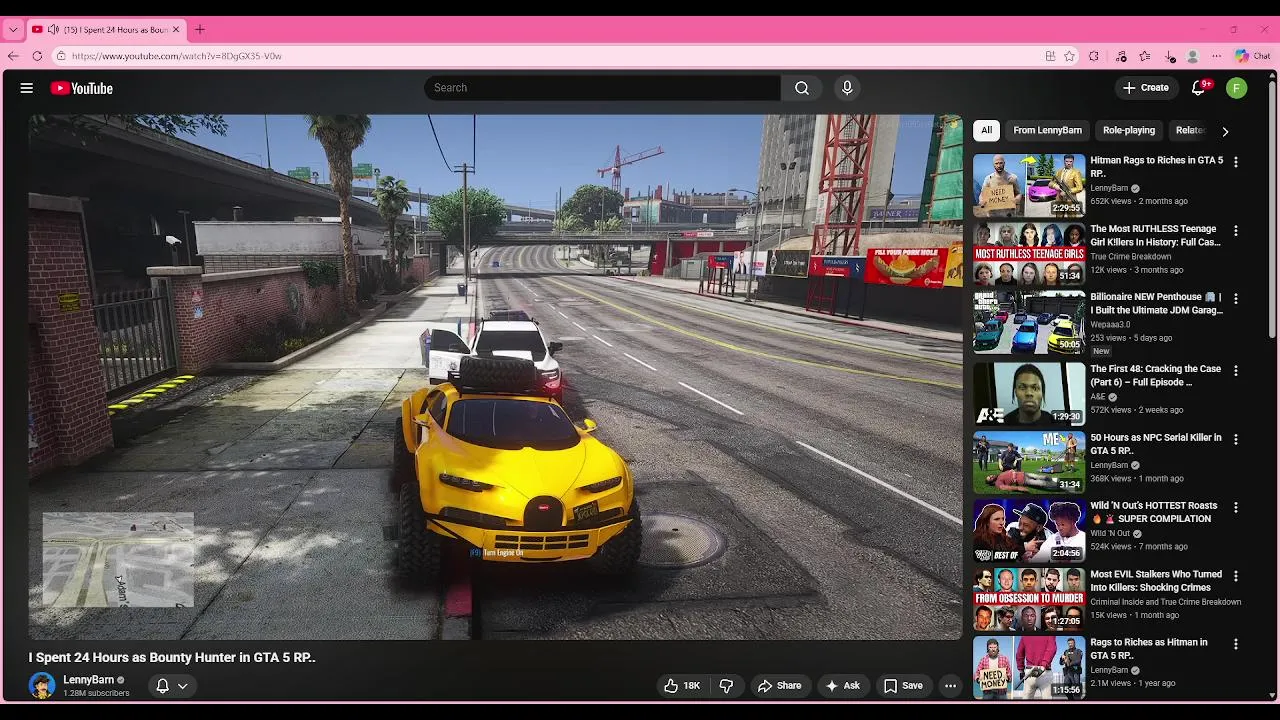Viewport: 1280px width, 720px height.
Task: Open options for Hitman Rags to Riches video
Action: coord(1236,162)
